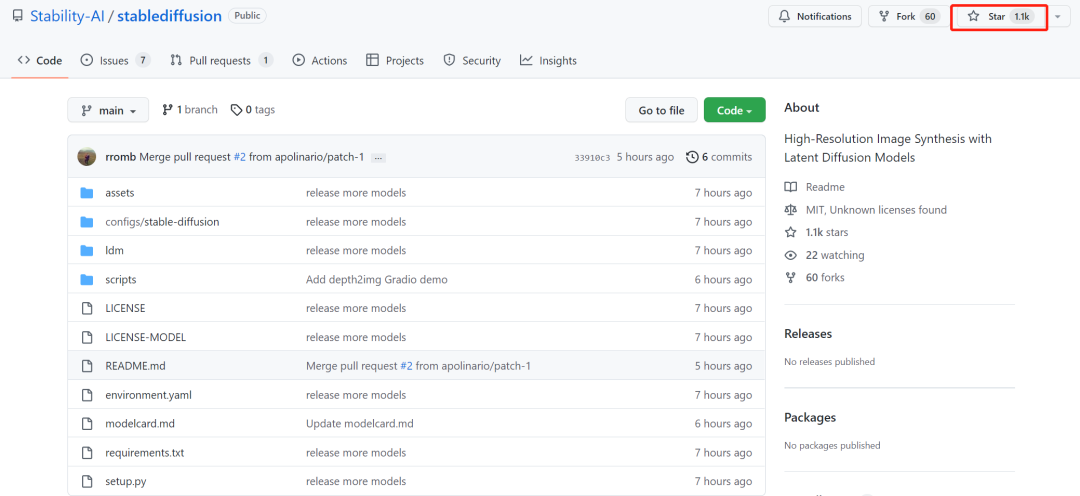Click the Go to file button
This screenshot has width=1080, height=496.
tap(661, 111)
